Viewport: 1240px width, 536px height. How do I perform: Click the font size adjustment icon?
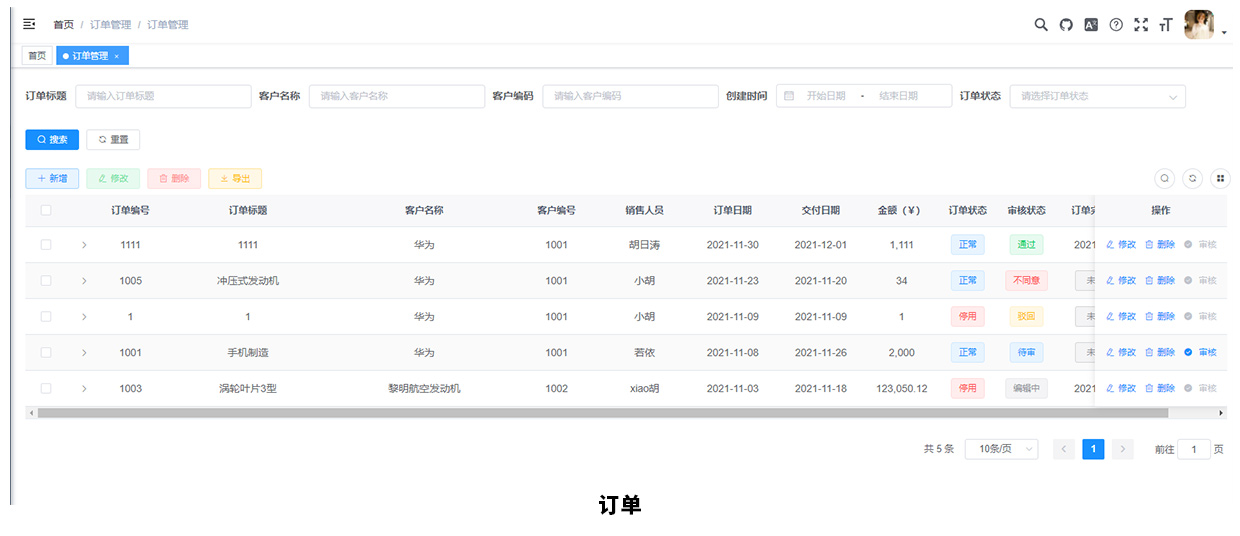pyautogui.click(x=1165, y=25)
